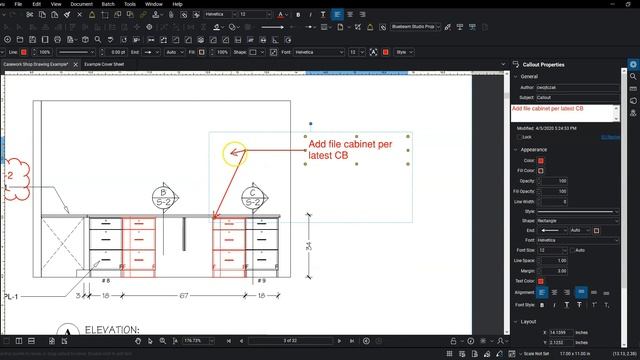Click the Zoom tool in the bottom bar
The width and height of the screenshot is (640, 360).
point(163,341)
